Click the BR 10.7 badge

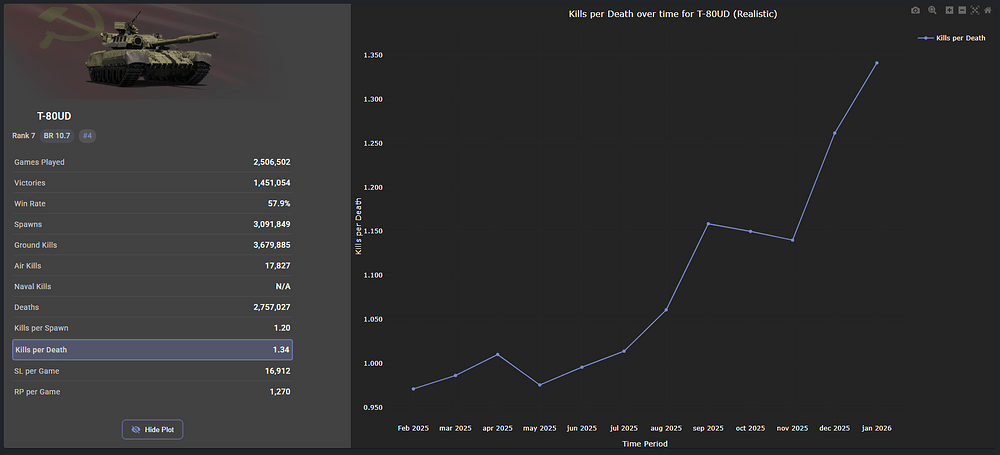coord(57,135)
